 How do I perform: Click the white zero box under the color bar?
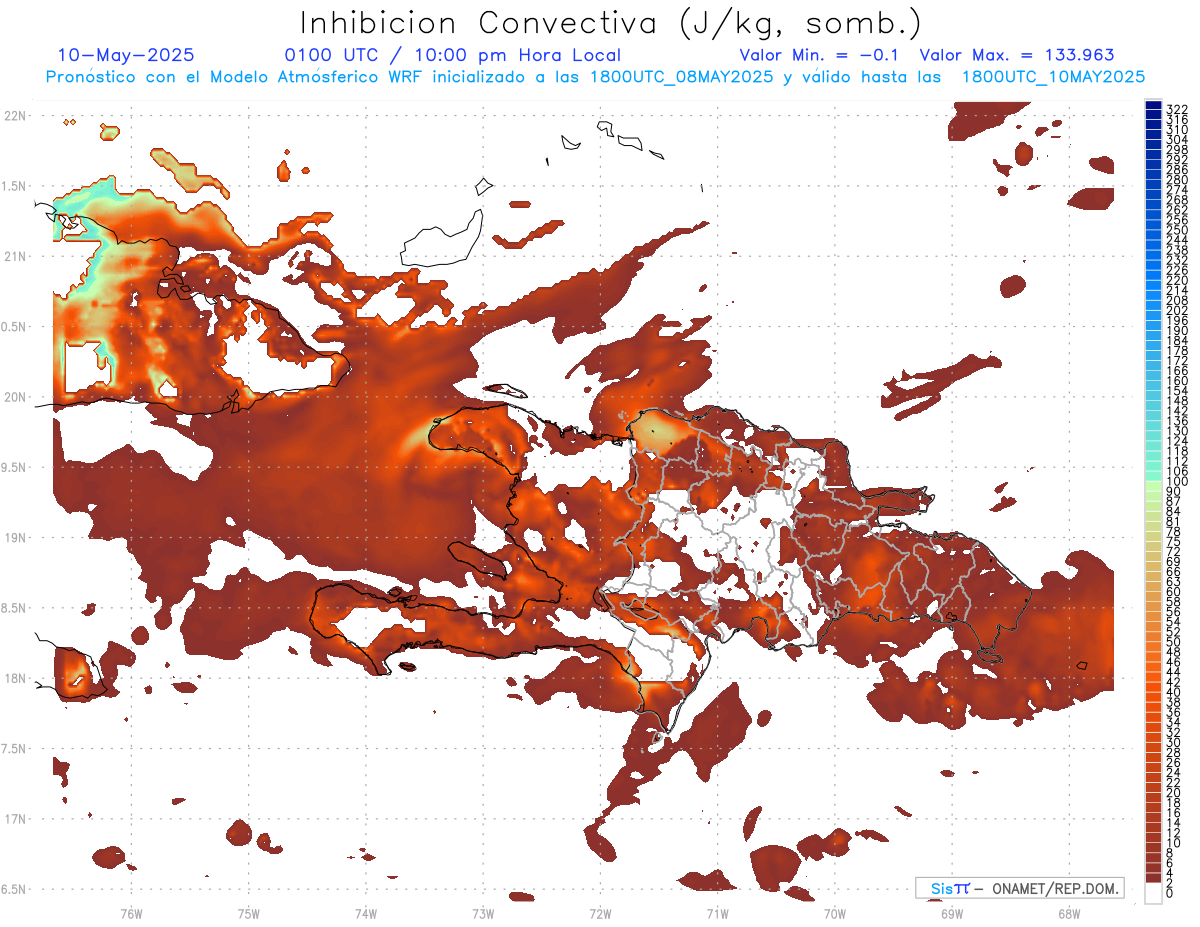coord(1154,893)
